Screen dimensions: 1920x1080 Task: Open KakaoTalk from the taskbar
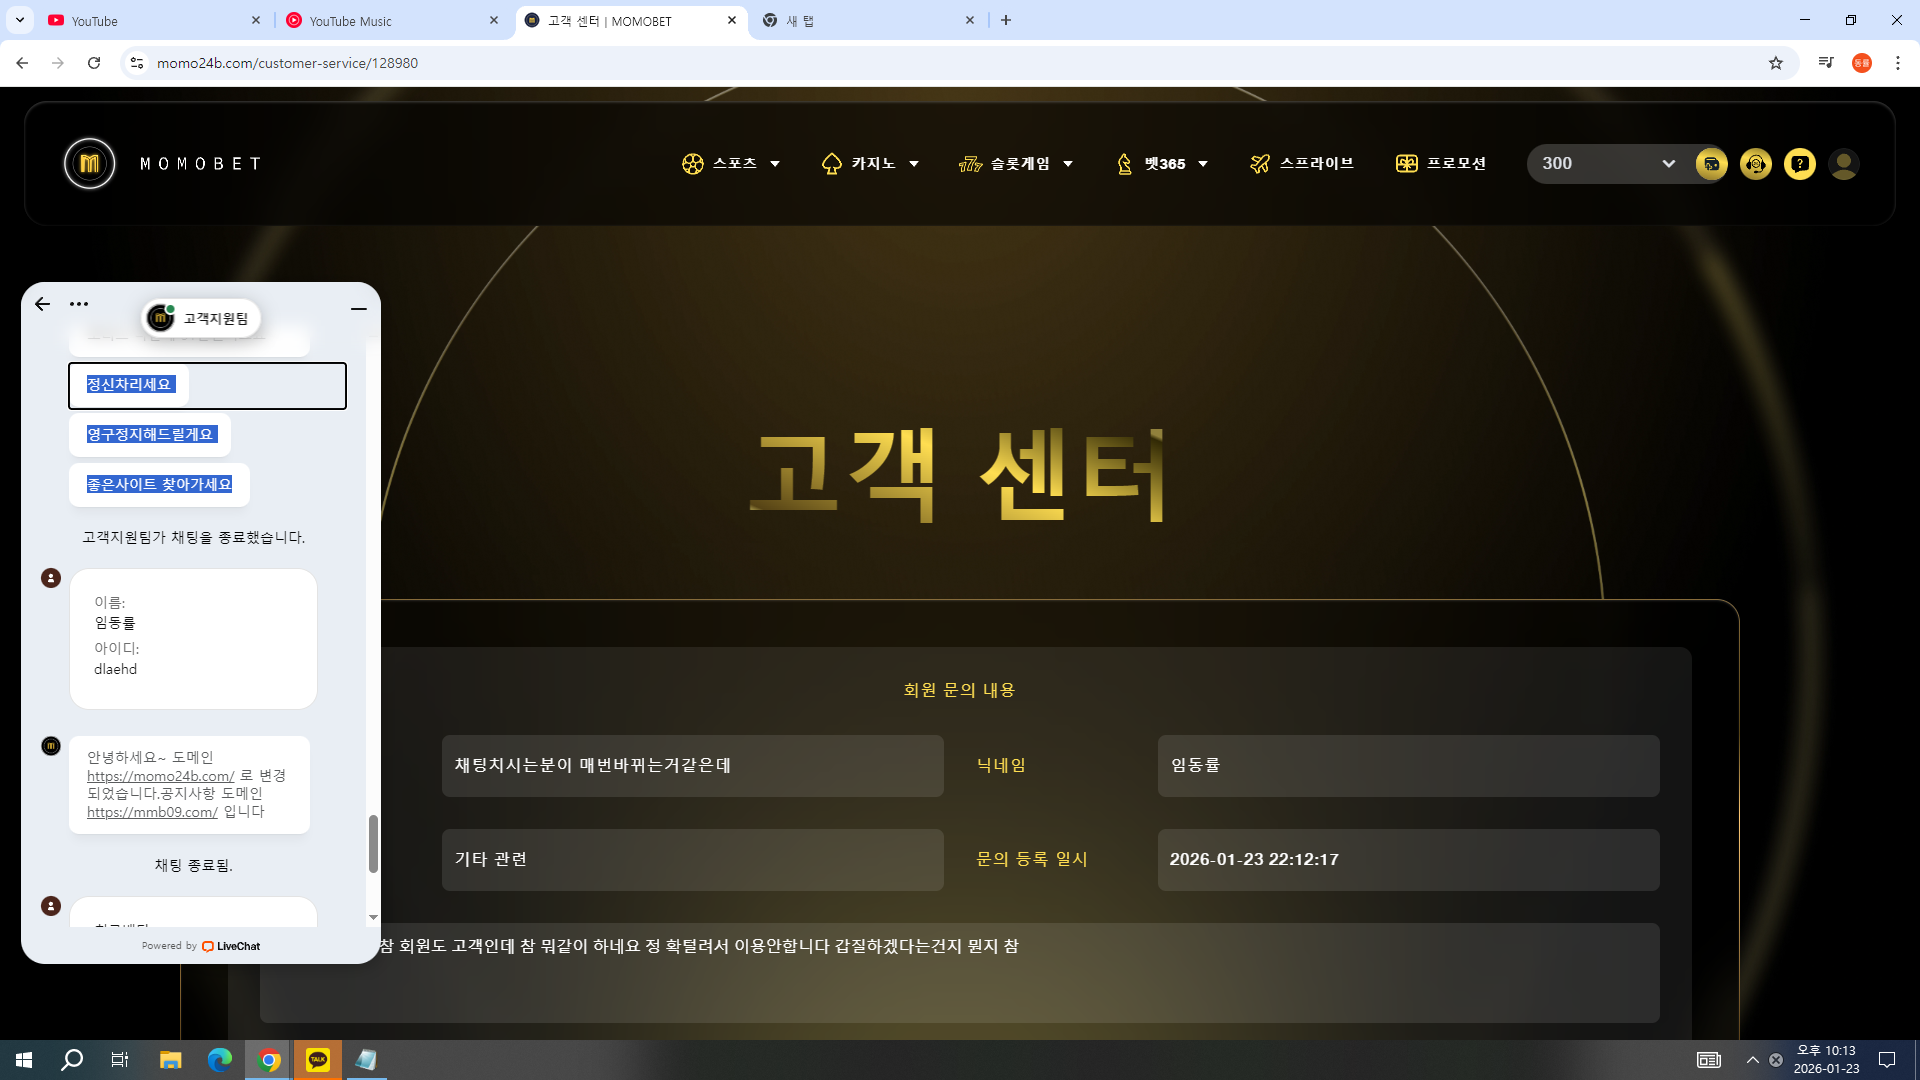[318, 1060]
